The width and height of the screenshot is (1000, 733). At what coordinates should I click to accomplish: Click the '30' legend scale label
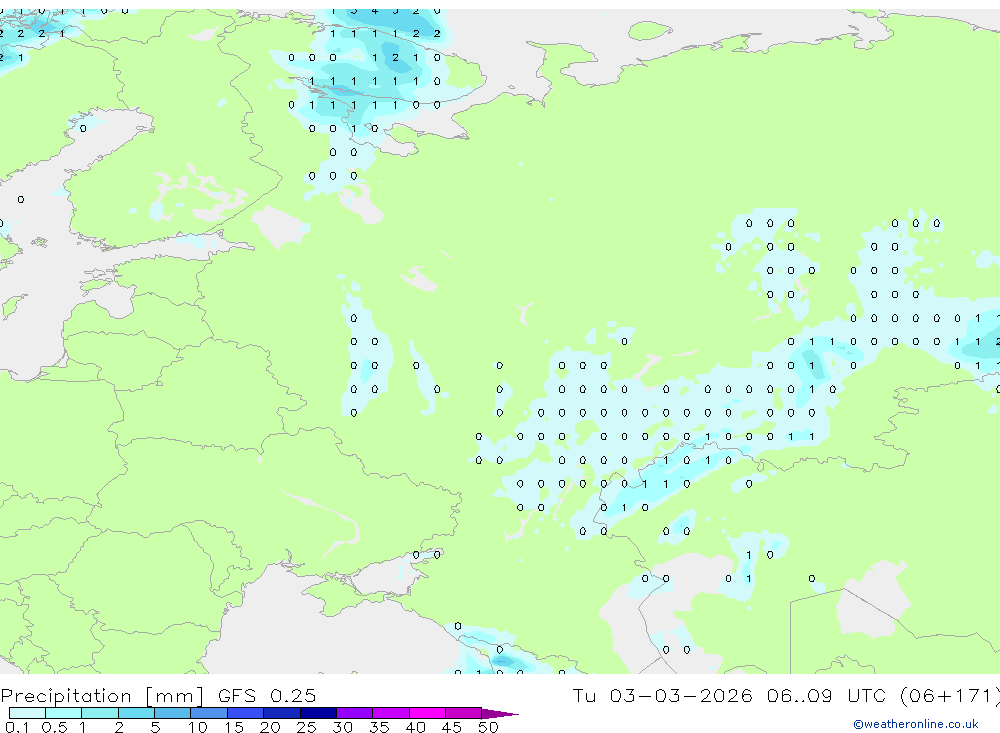pyautogui.click(x=342, y=727)
